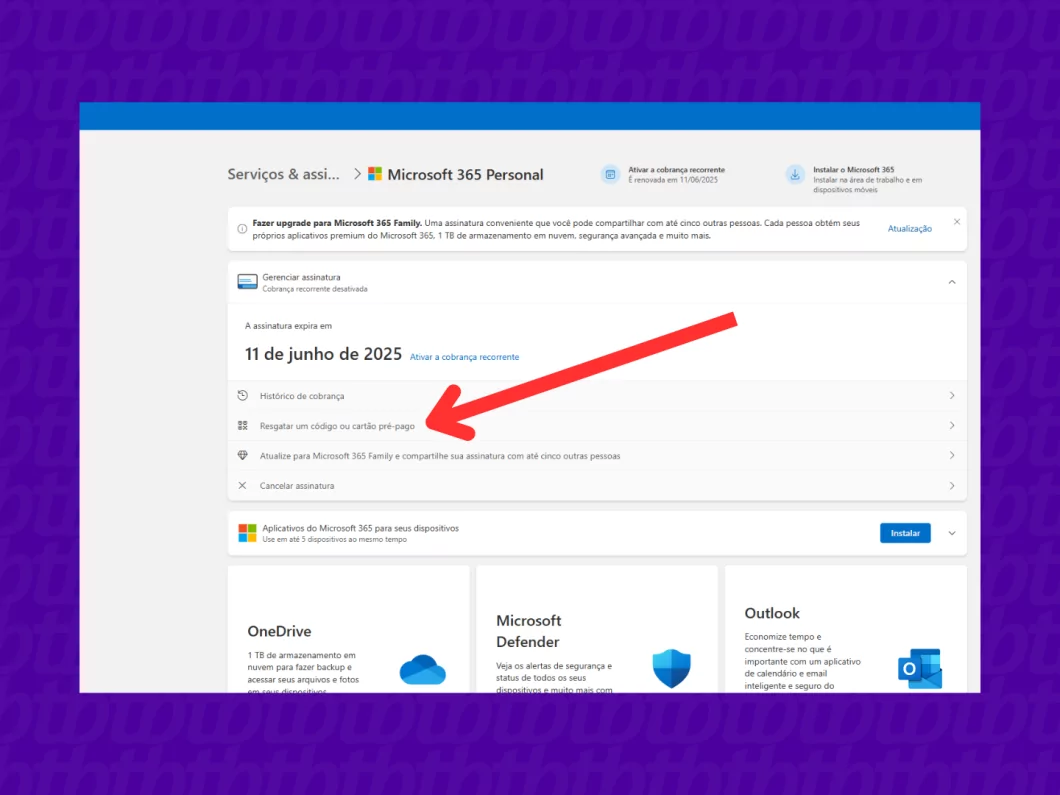
Task: Go back to Serviços & assi... breadcrumb
Action: [x=283, y=174]
